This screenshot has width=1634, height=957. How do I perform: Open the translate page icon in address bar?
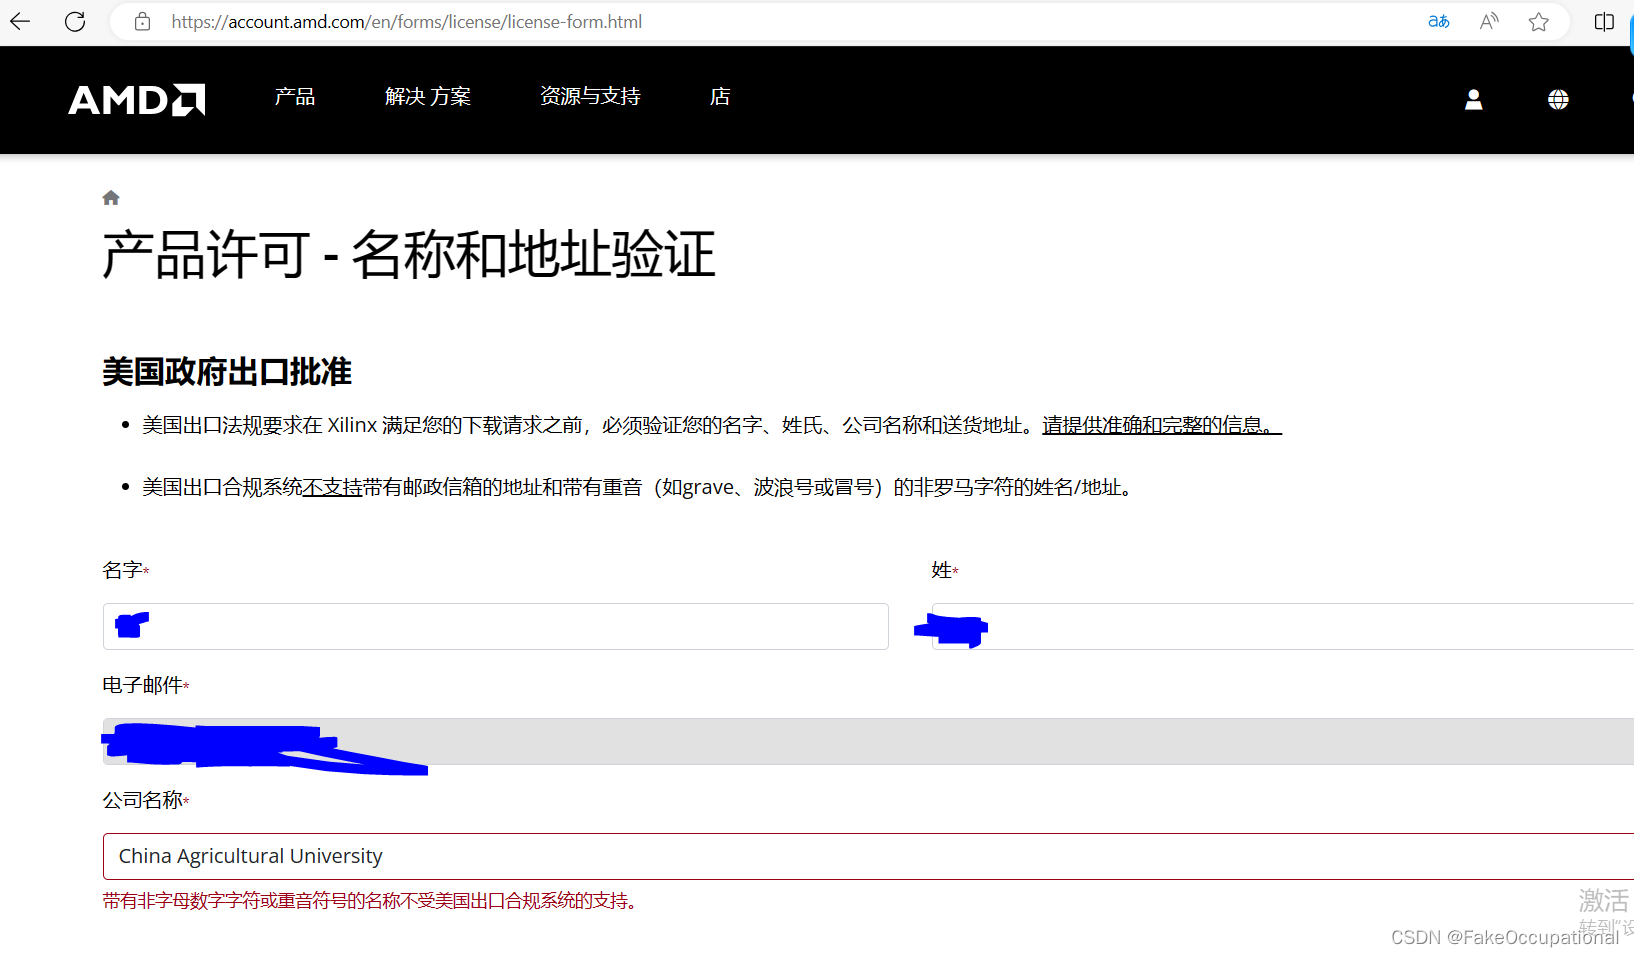pyautogui.click(x=1438, y=21)
